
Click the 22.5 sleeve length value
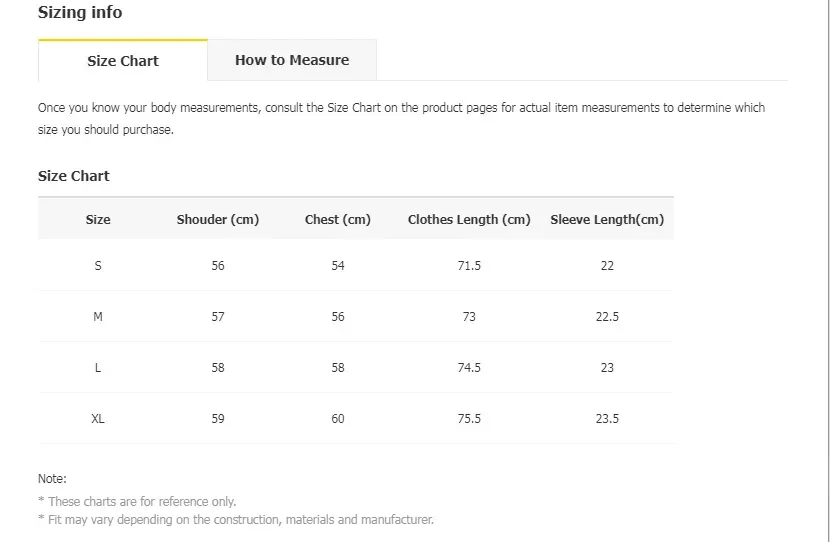coord(607,317)
